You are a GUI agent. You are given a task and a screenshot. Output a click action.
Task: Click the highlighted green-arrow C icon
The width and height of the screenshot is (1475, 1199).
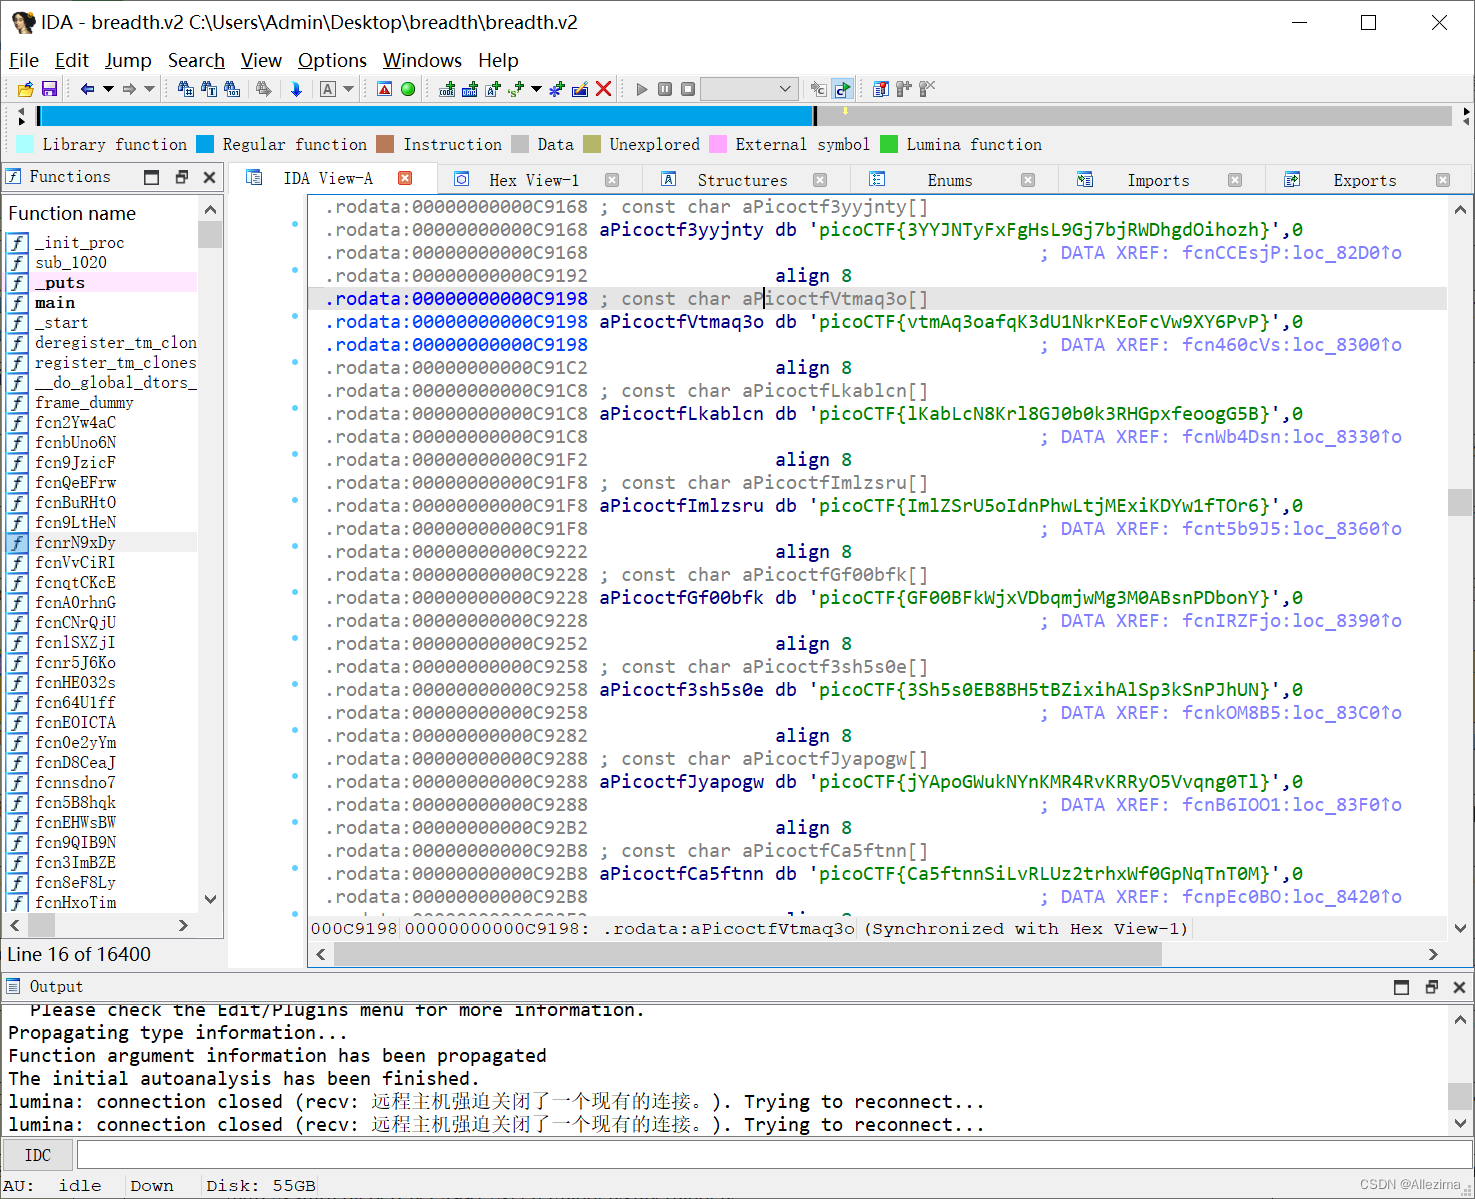tap(843, 89)
